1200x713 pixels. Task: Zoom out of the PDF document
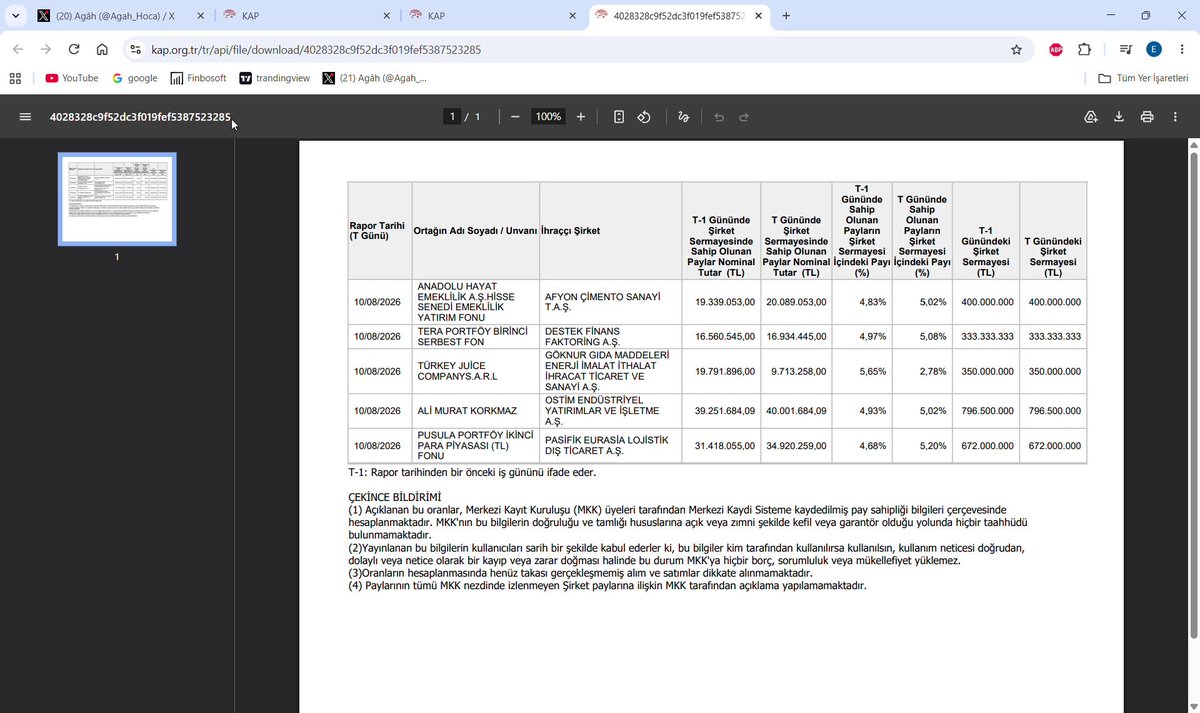point(515,117)
